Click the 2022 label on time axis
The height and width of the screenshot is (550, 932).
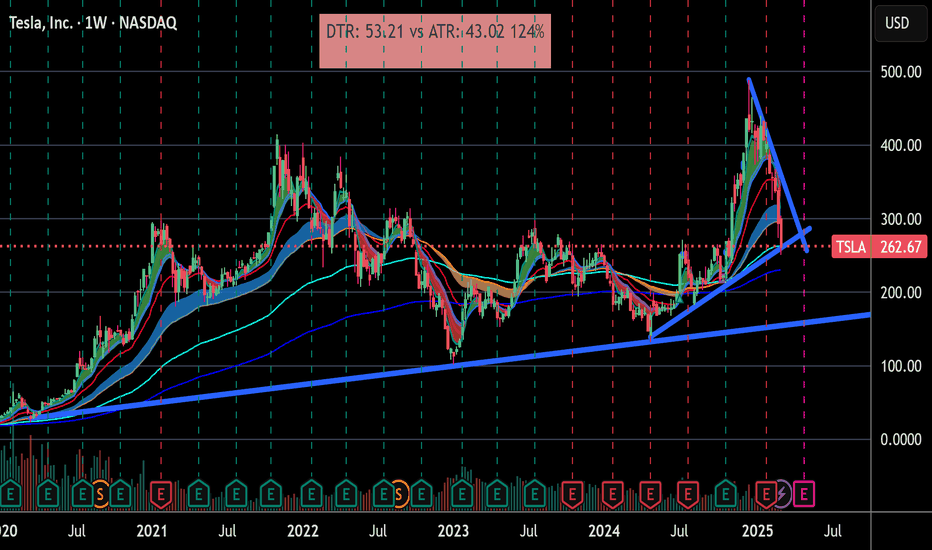[303, 531]
